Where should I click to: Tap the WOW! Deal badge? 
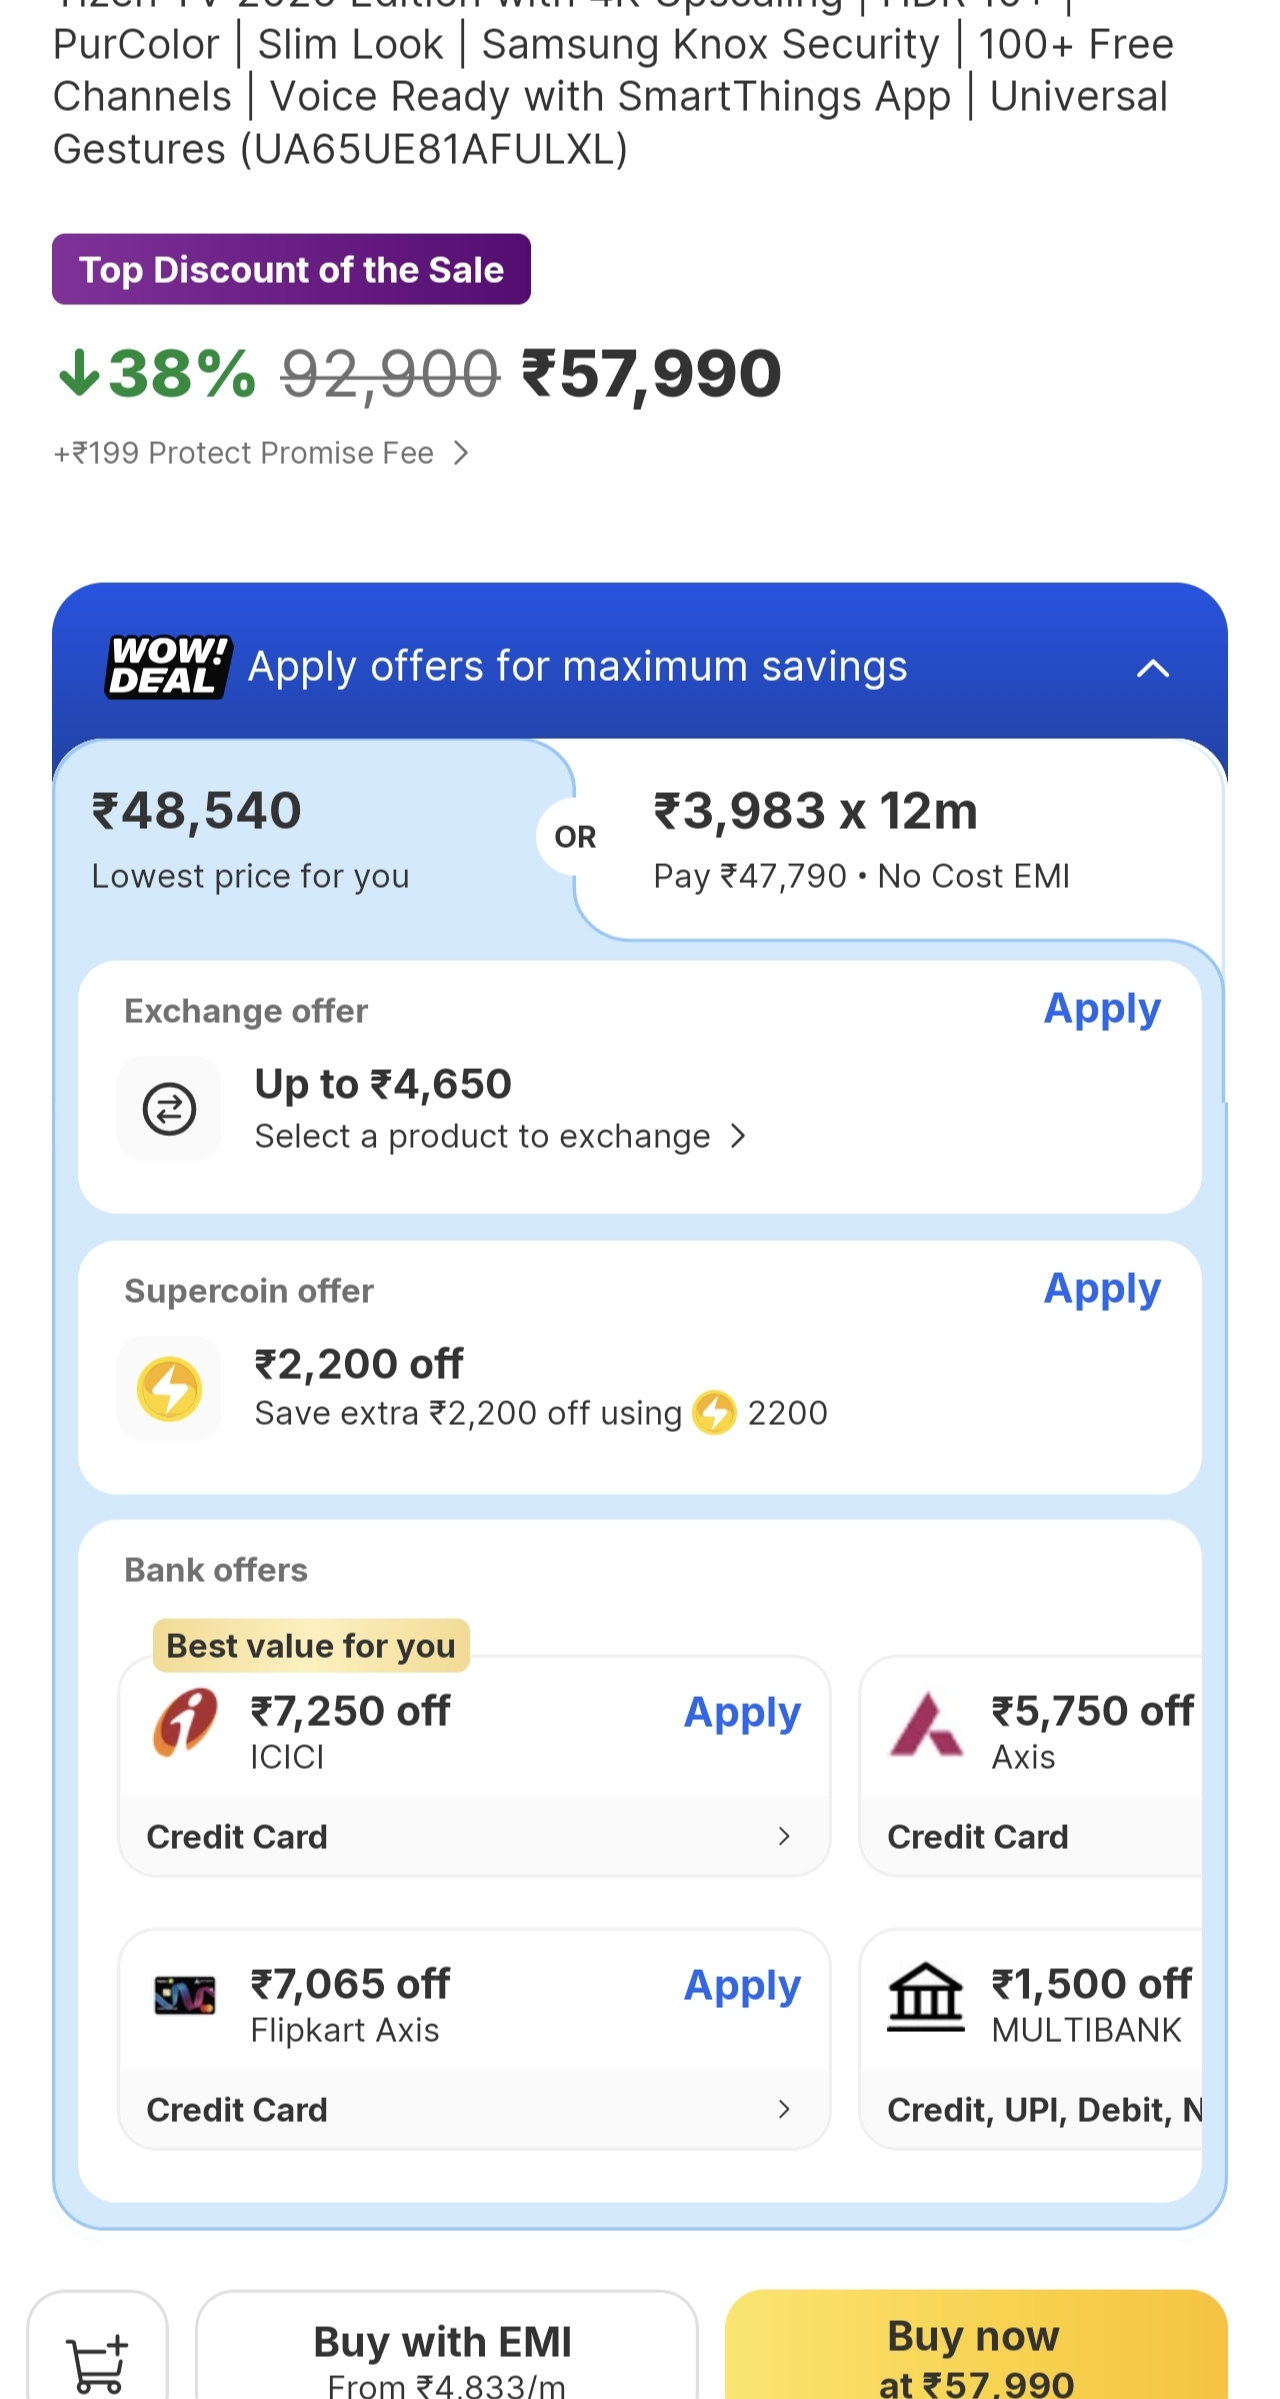tap(169, 667)
